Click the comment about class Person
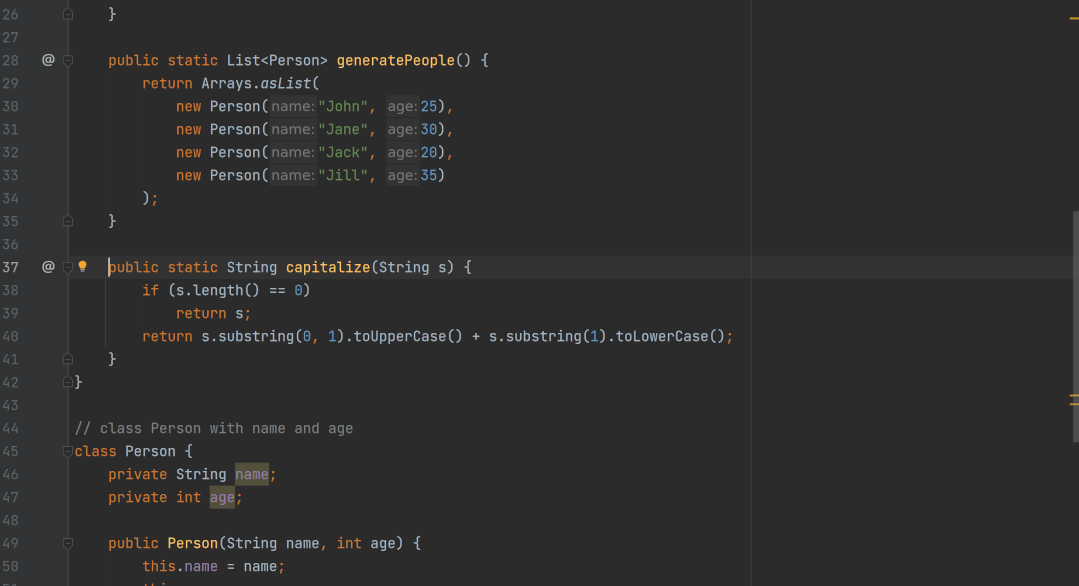Screen dimensions: 1079x586 pyautogui.click(x=214, y=428)
